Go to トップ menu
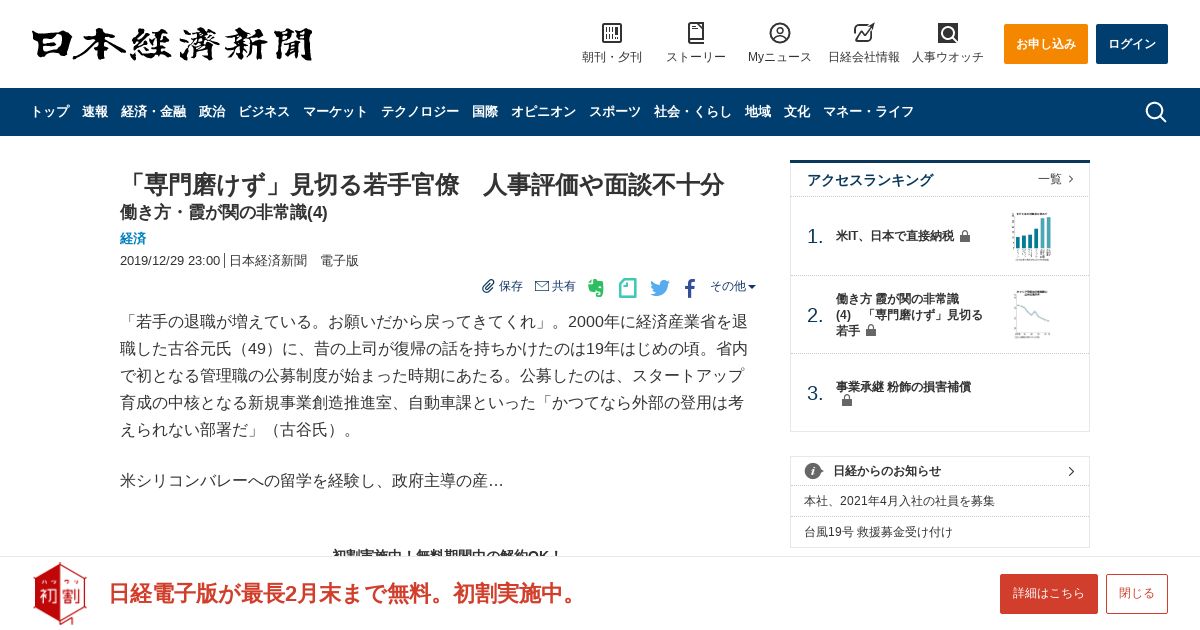1200x630 pixels. (x=50, y=112)
